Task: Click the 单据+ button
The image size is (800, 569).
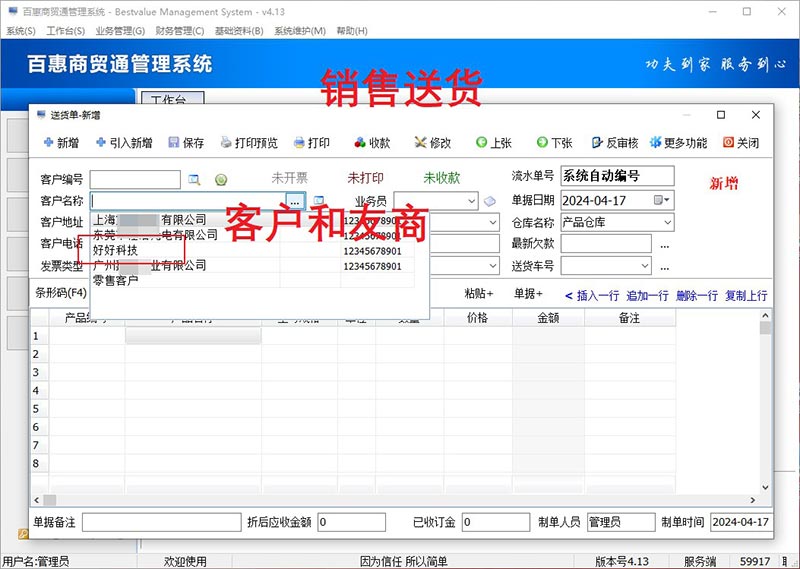Action: [528, 293]
